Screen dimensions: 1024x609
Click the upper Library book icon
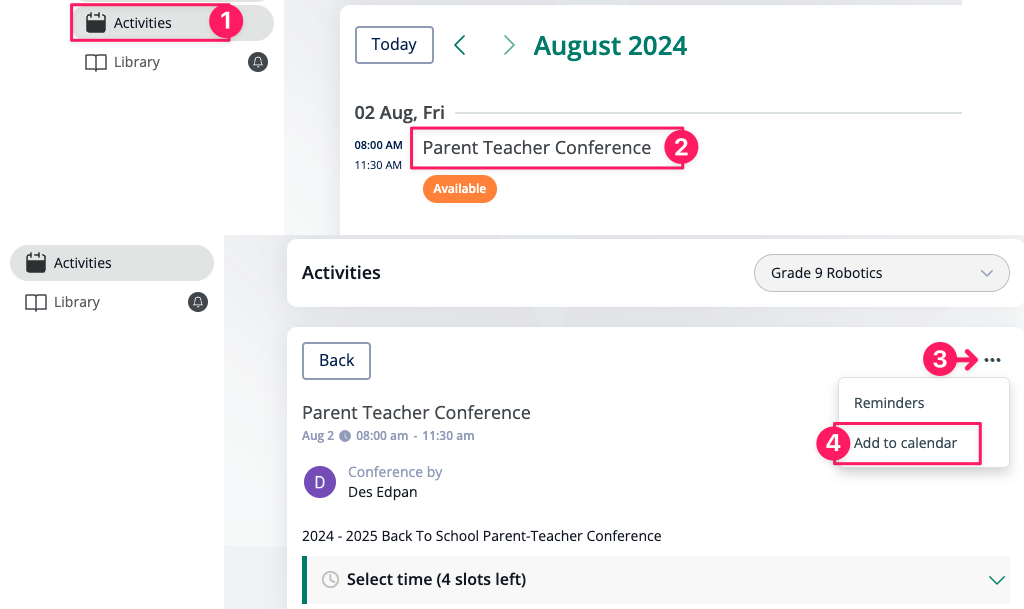click(96, 63)
